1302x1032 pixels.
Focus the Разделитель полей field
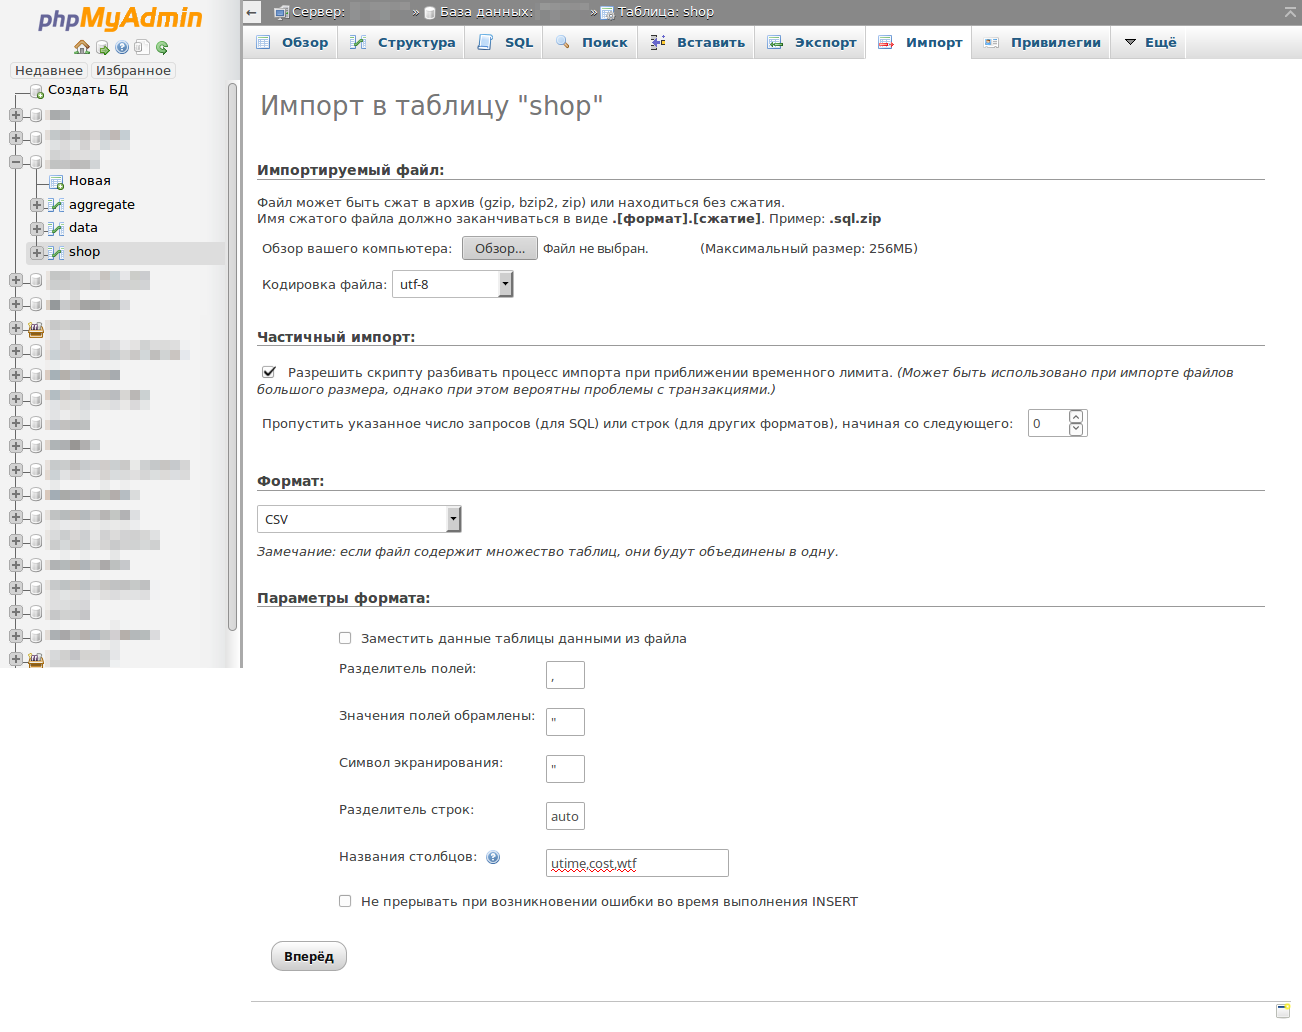565,675
